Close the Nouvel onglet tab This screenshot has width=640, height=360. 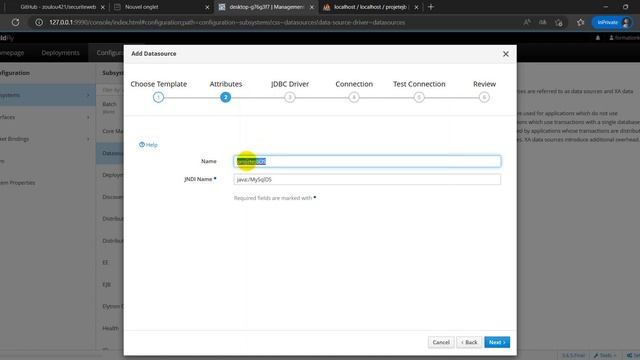click(207, 7)
